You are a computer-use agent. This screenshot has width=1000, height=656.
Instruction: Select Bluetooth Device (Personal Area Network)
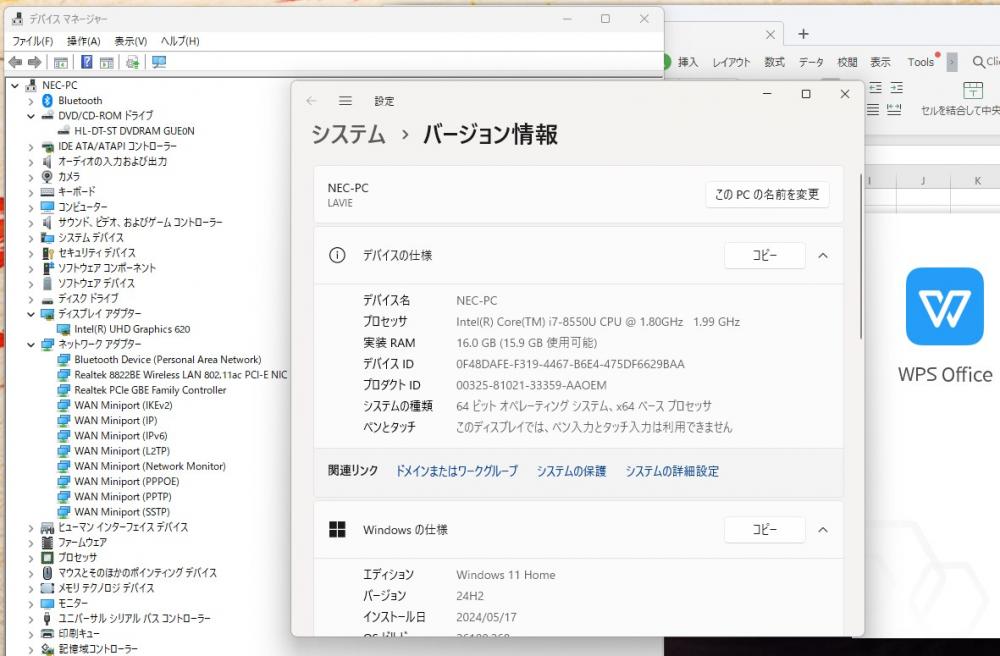[x=168, y=360]
